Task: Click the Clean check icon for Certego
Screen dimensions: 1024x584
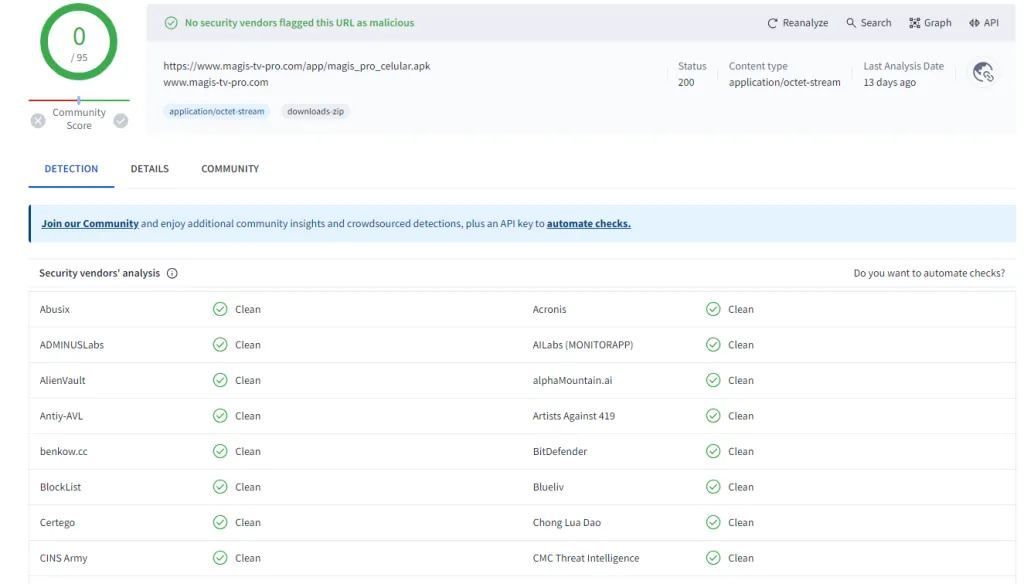Action: [220, 523]
